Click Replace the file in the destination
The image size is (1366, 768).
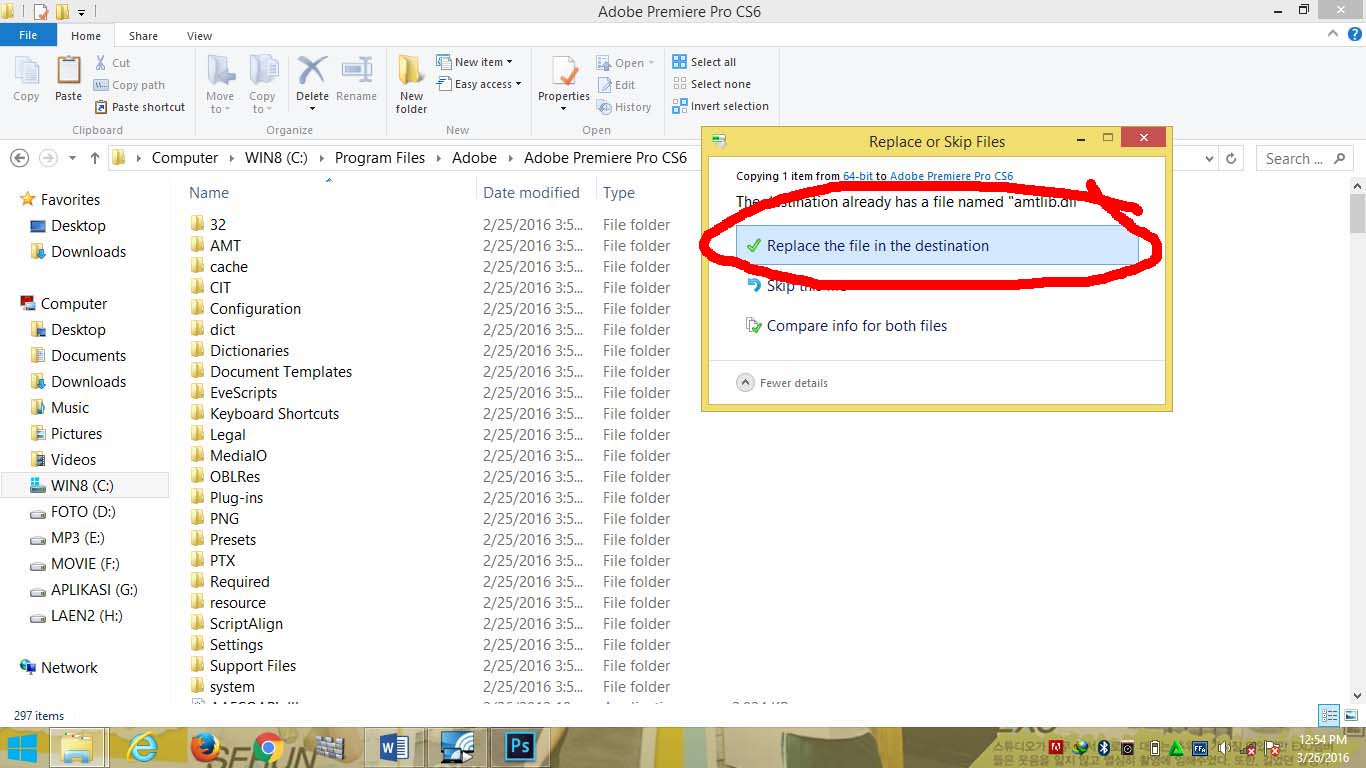tap(937, 245)
